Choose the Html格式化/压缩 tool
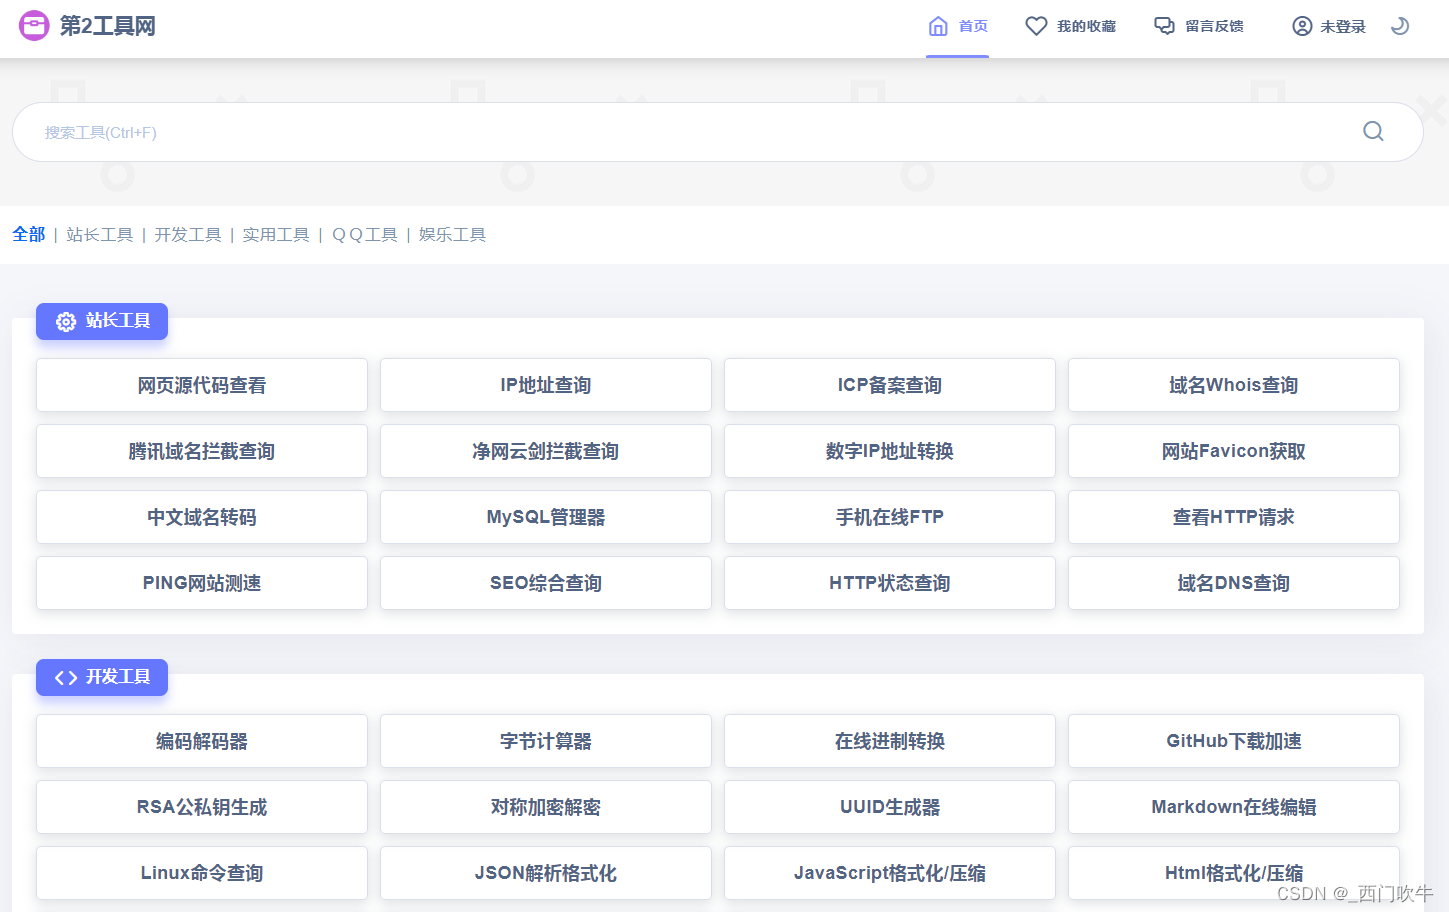Image resolution: width=1449 pixels, height=912 pixels. tap(1234, 873)
